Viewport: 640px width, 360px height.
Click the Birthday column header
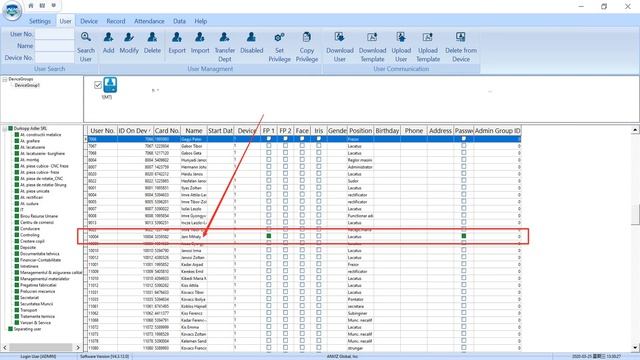[387, 131]
